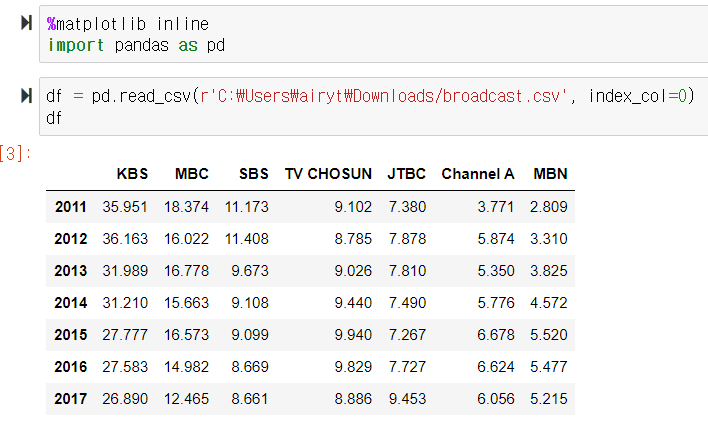The height and width of the screenshot is (426, 708).
Task: Click the MBC value 15.663
Action: pyautogui.click(x=186, y=303)
